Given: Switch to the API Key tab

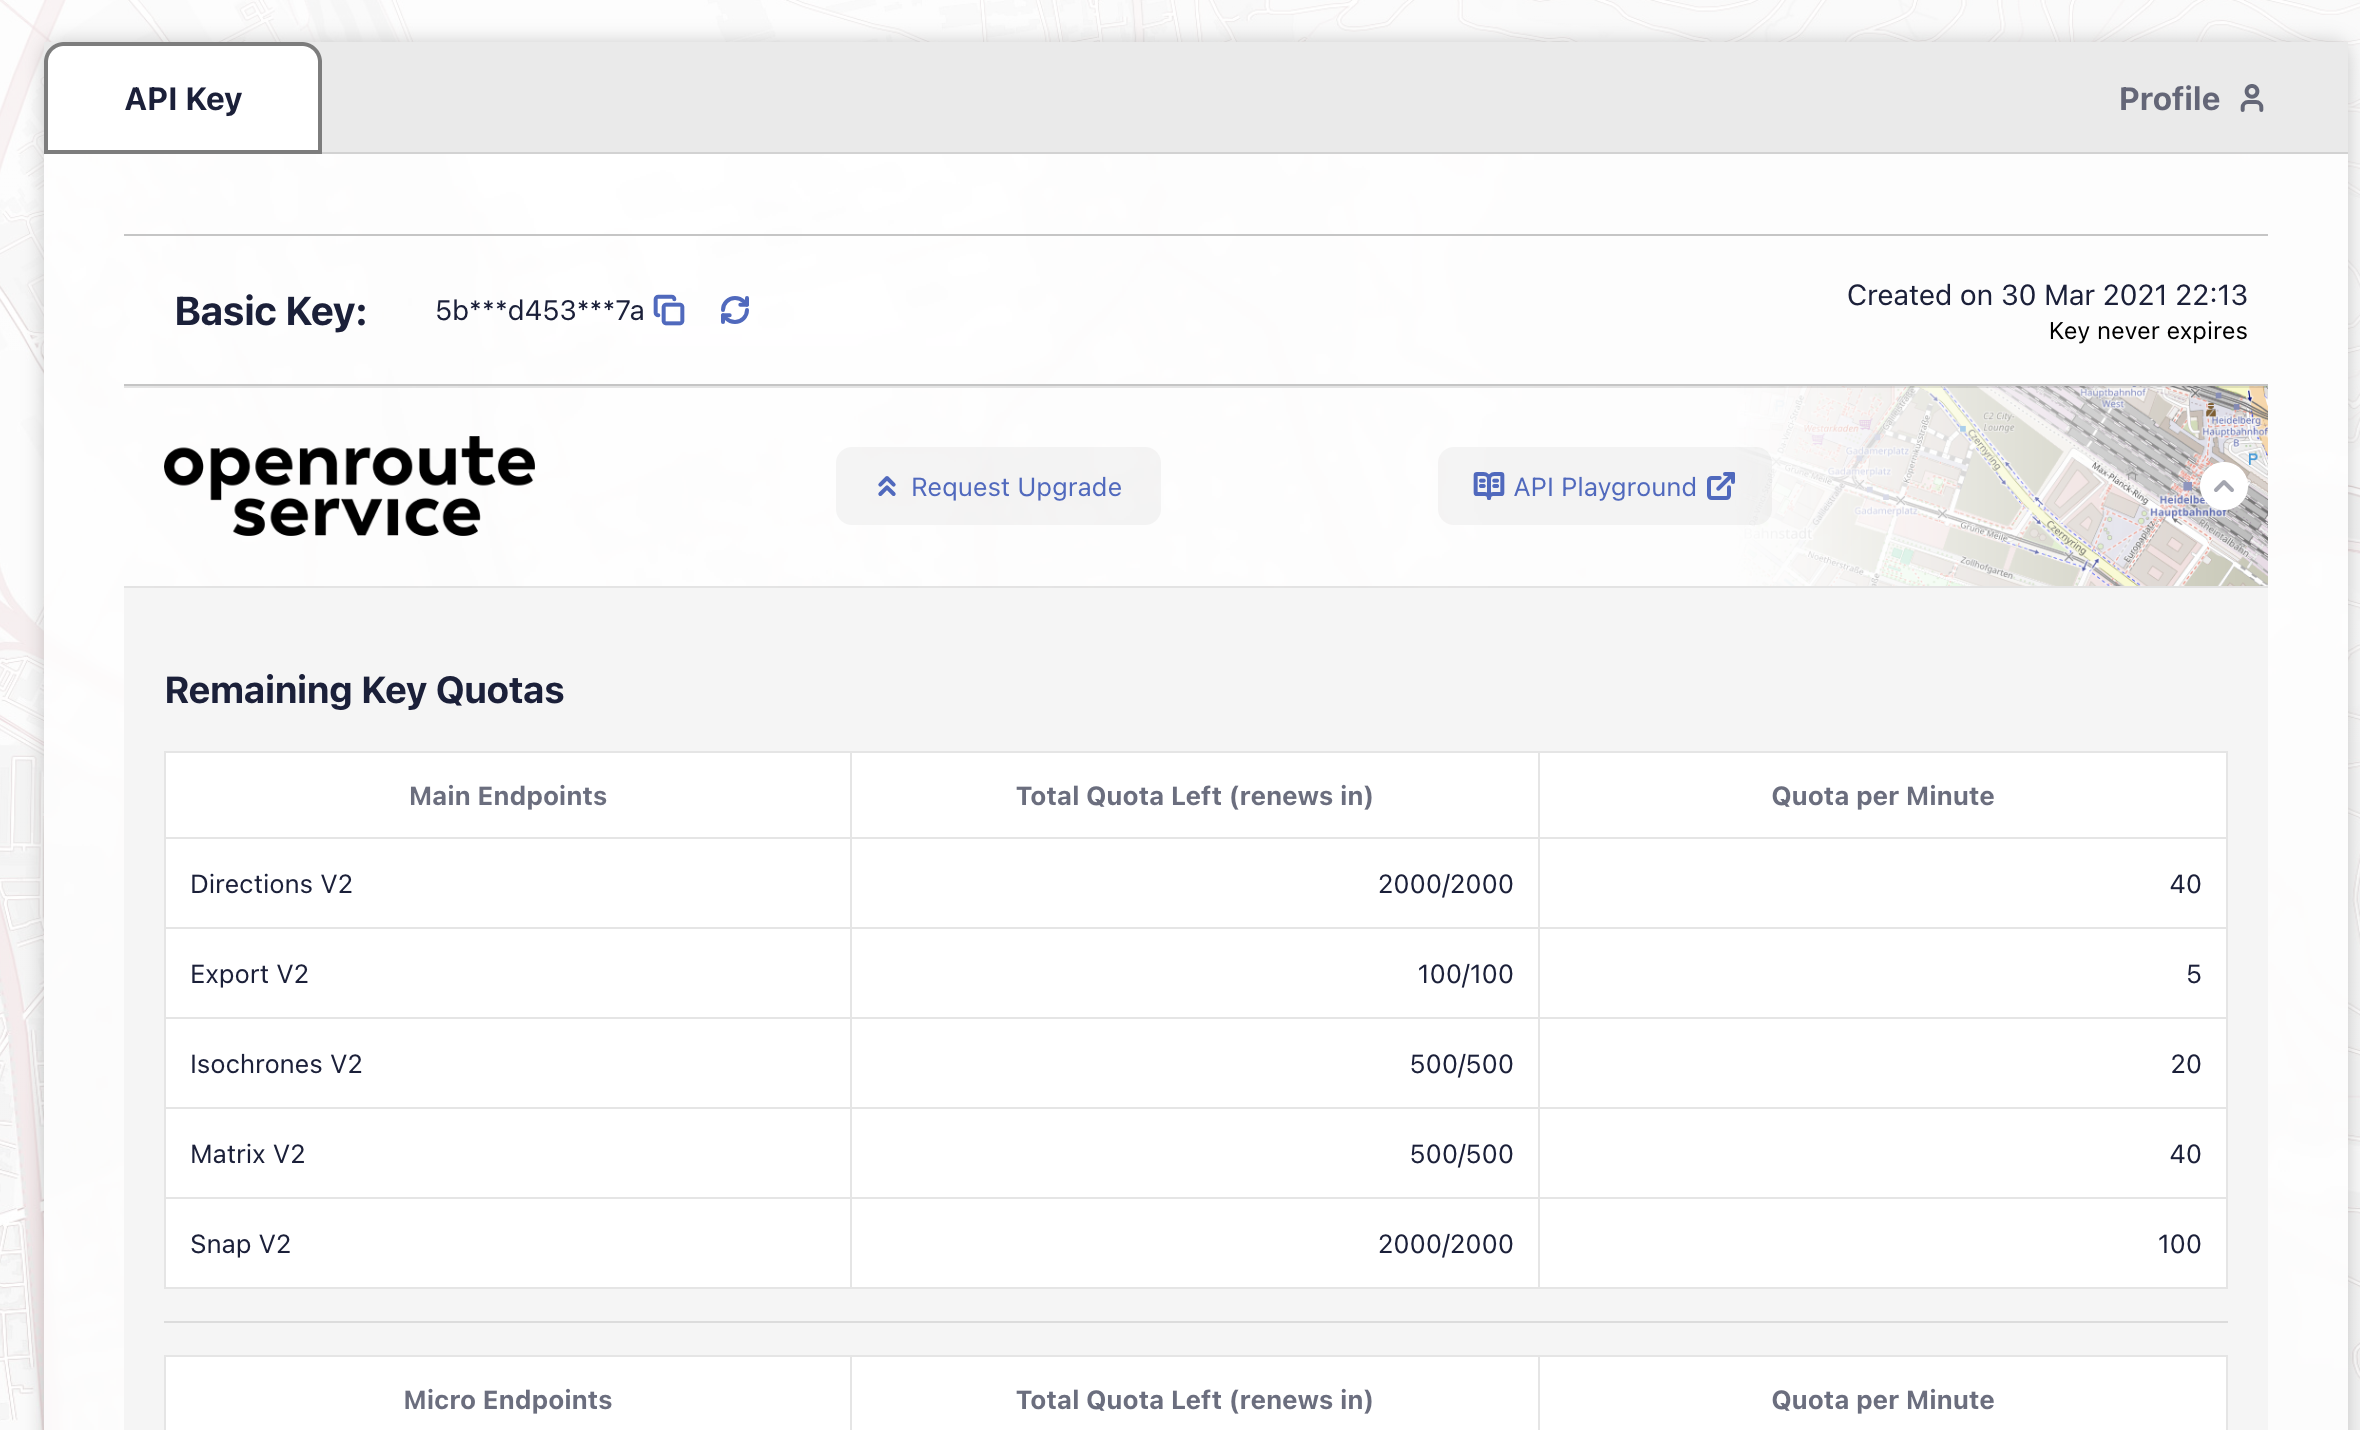Looking at the screenshot, I should [183, 98].
